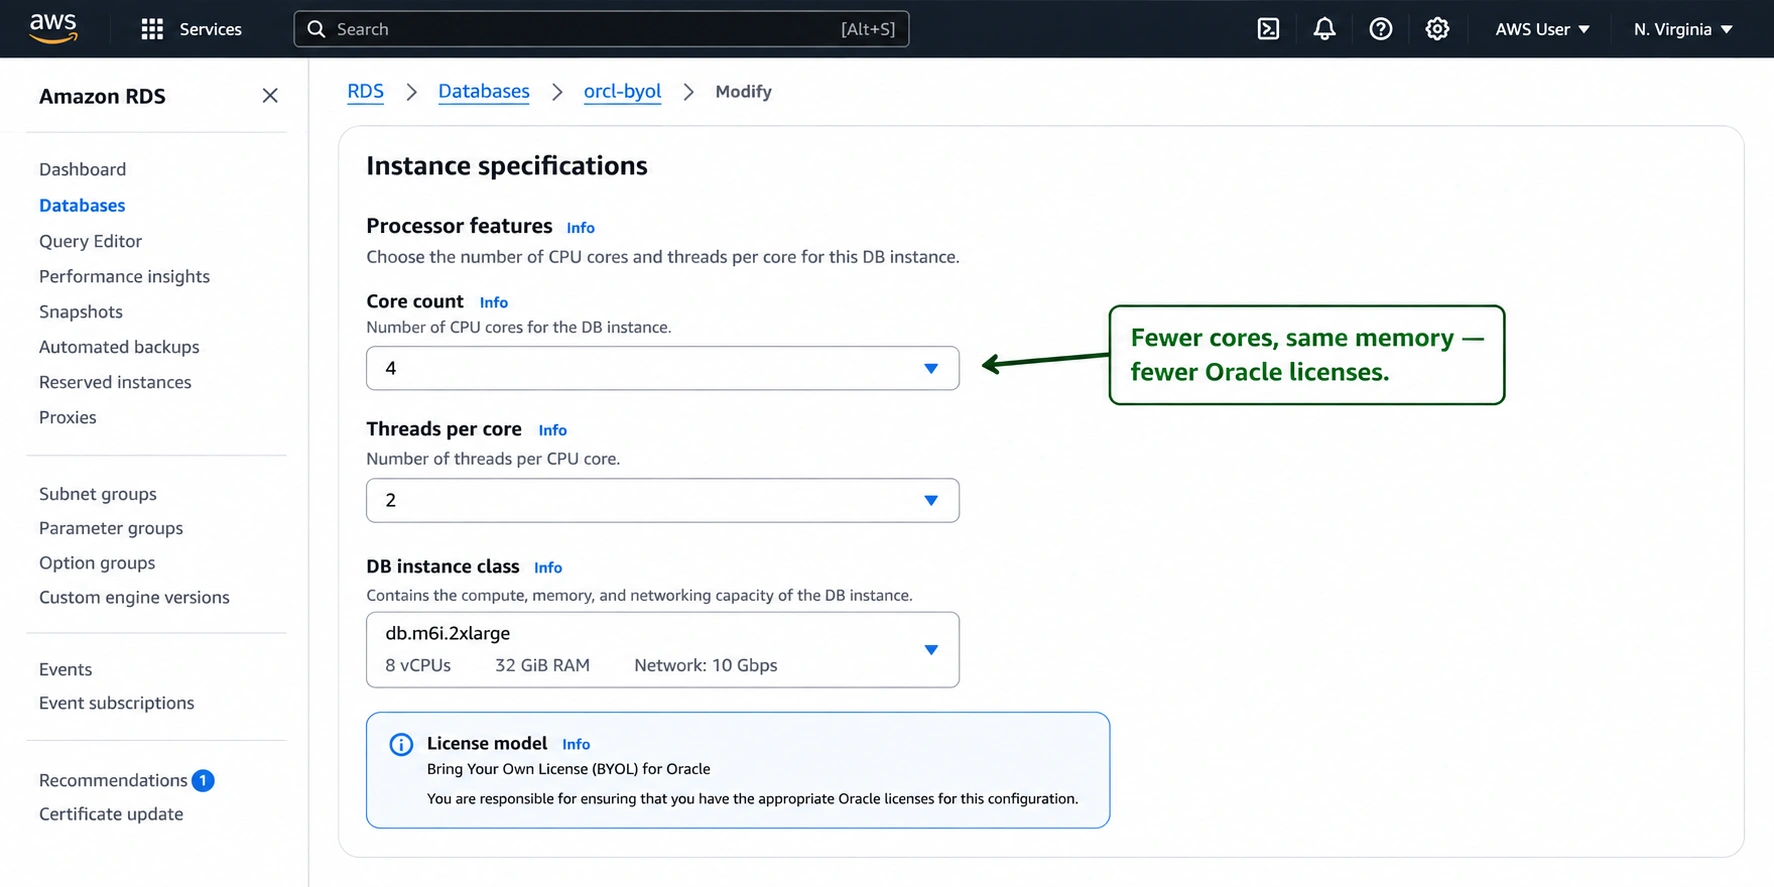The width and height of the screenshot is (1774, 887).
Task: Click the AWS logo home icon
Action: [53, 29]
